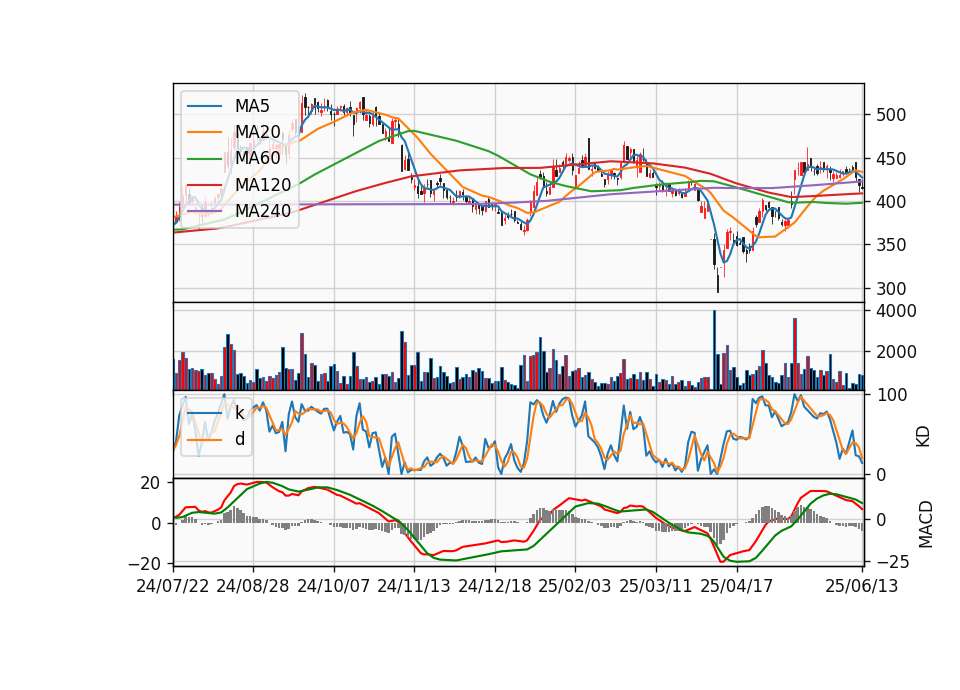This screenshot has width=960, height=690.
Task: Click the MA120 legend label
Action: pyautogui.click(x=263, y=184)
